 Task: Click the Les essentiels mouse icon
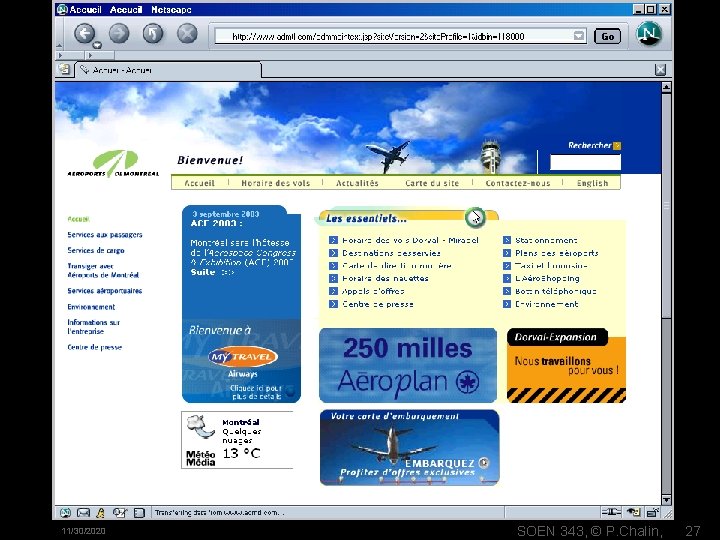(475, 217)
